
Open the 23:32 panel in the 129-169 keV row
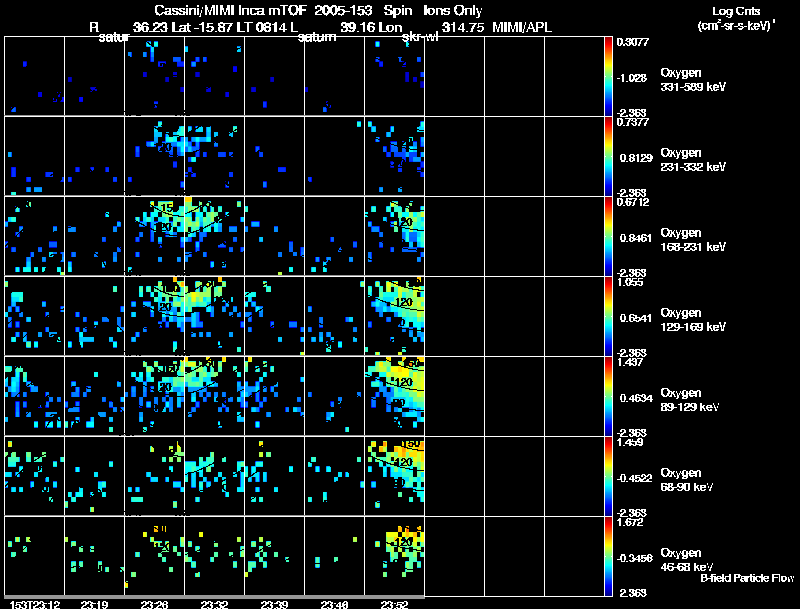click(214, 316)
